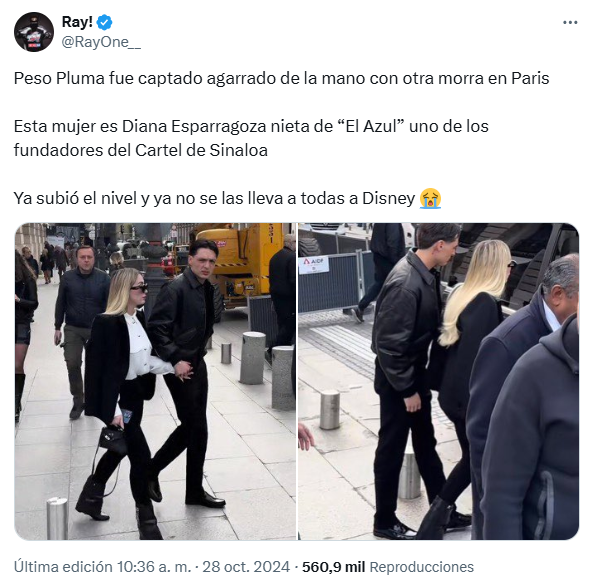596x585 pixels.
Task: Open the three-dot more options menu
Action: (x=570, y=23)
